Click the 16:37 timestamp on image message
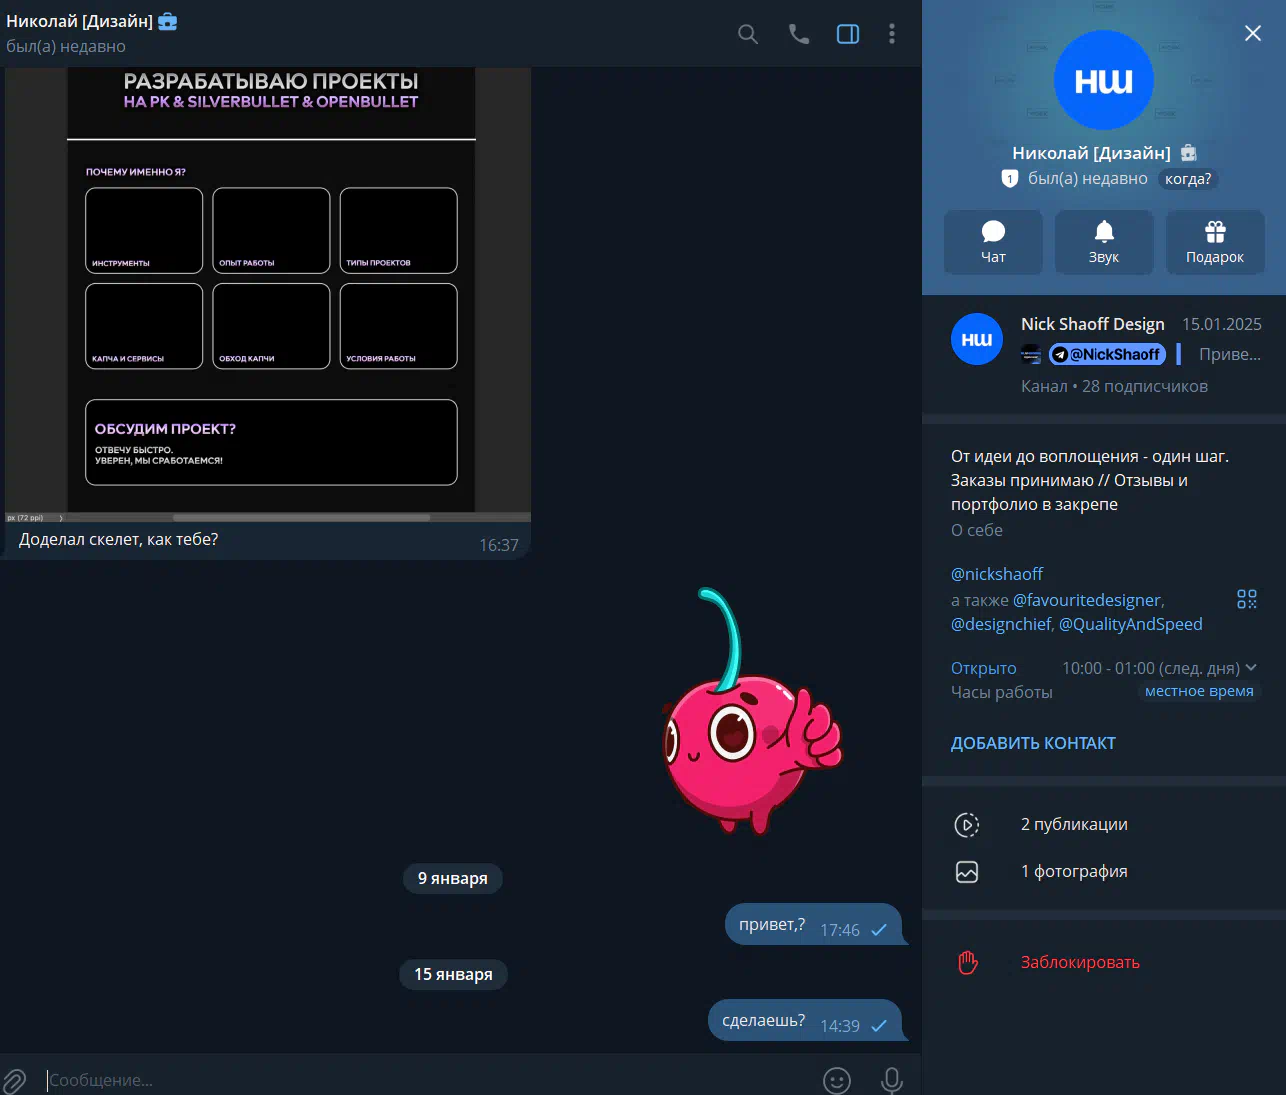1286x1095 pixels. pyautogui.click(x=499, y=545)
